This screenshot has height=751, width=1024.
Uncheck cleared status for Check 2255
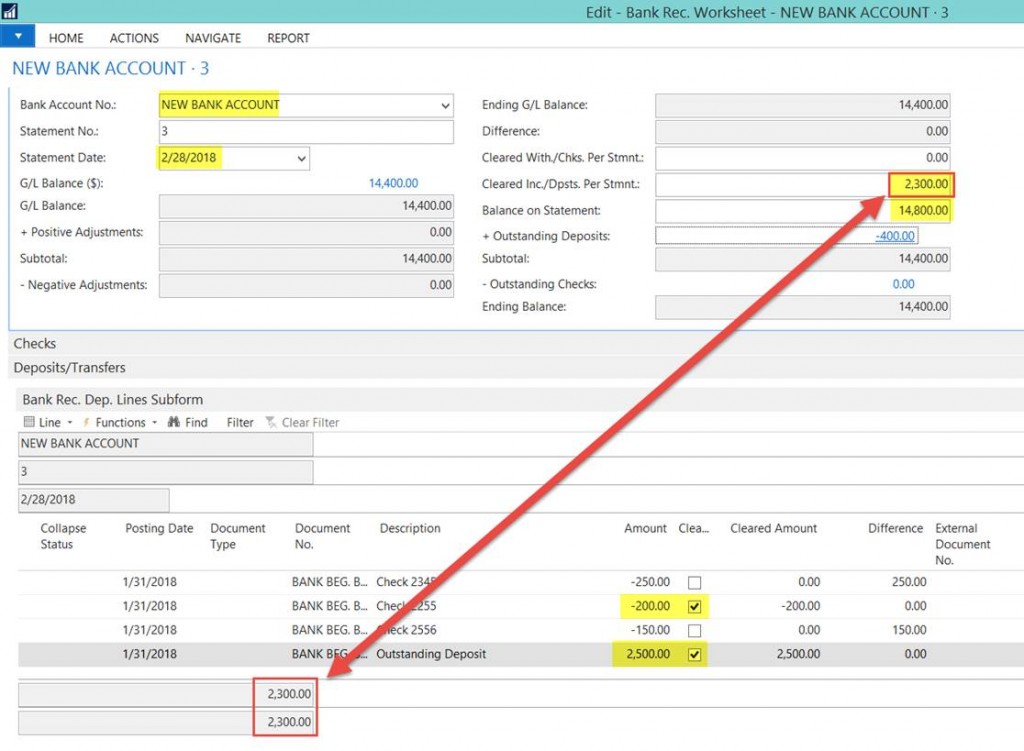697,606
